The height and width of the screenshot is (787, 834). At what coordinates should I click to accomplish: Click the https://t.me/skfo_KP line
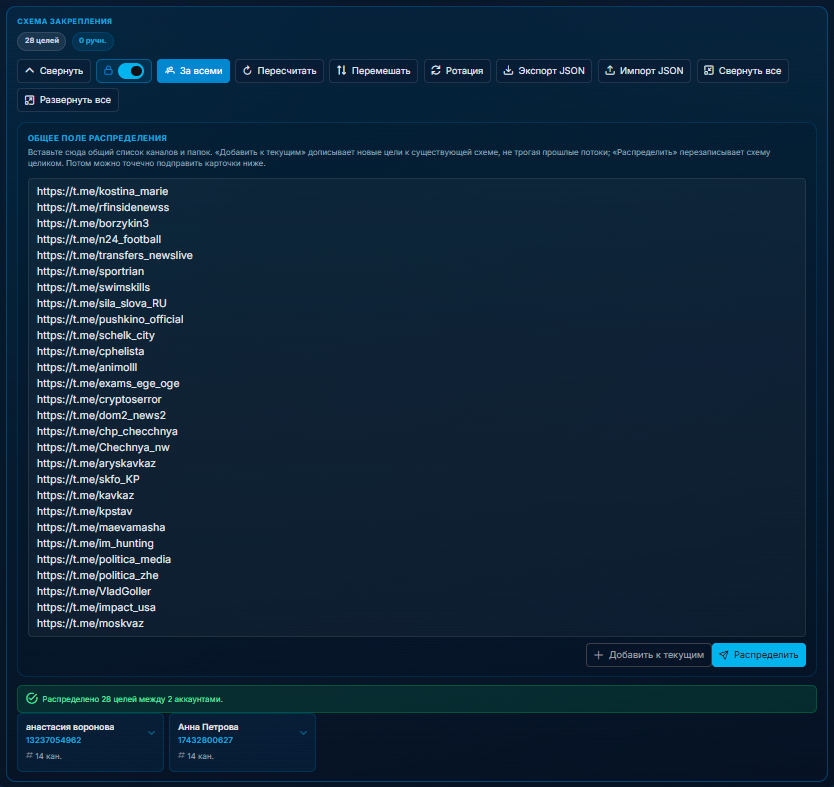pos(88,479)
